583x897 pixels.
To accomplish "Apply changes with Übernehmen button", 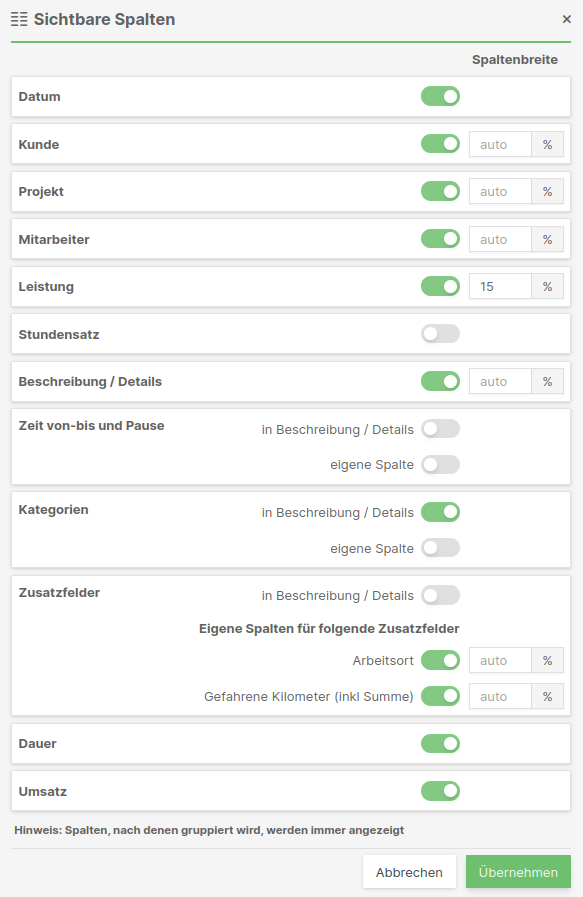I will [x=518, y=872].
